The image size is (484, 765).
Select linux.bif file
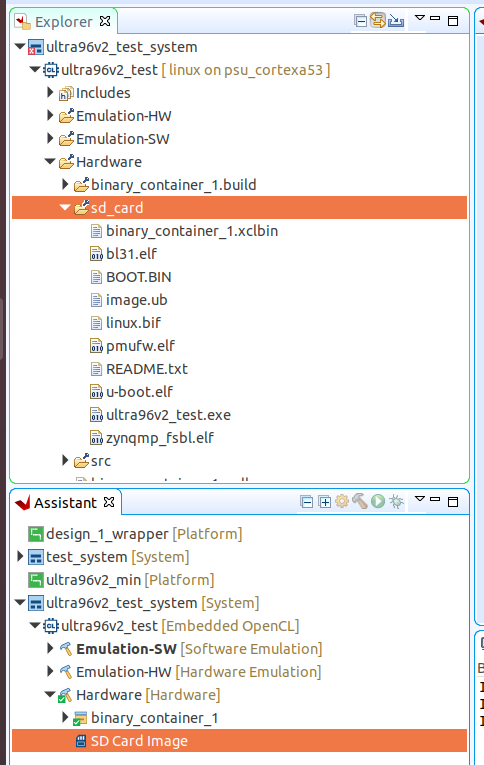coord(133,323)
